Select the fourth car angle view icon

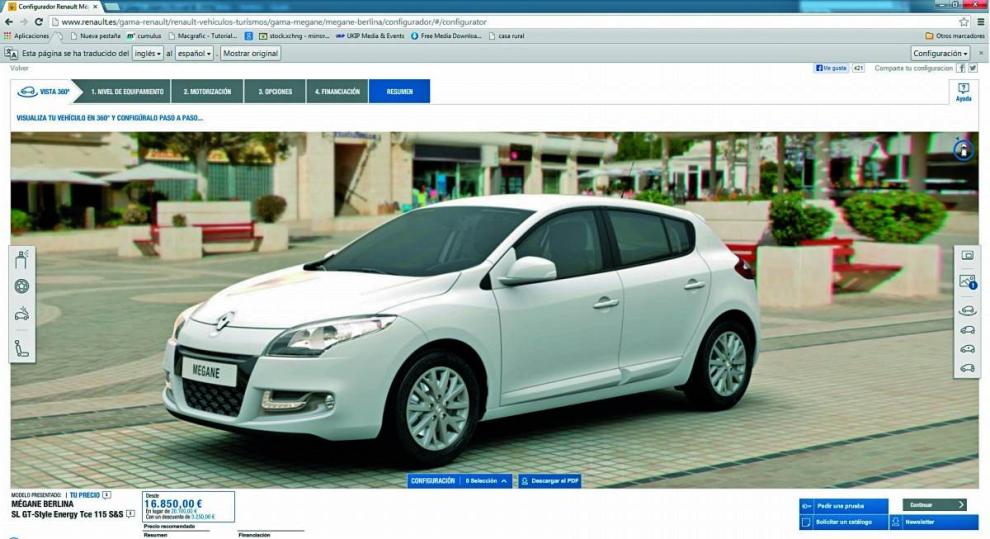[x=967, y=367]
